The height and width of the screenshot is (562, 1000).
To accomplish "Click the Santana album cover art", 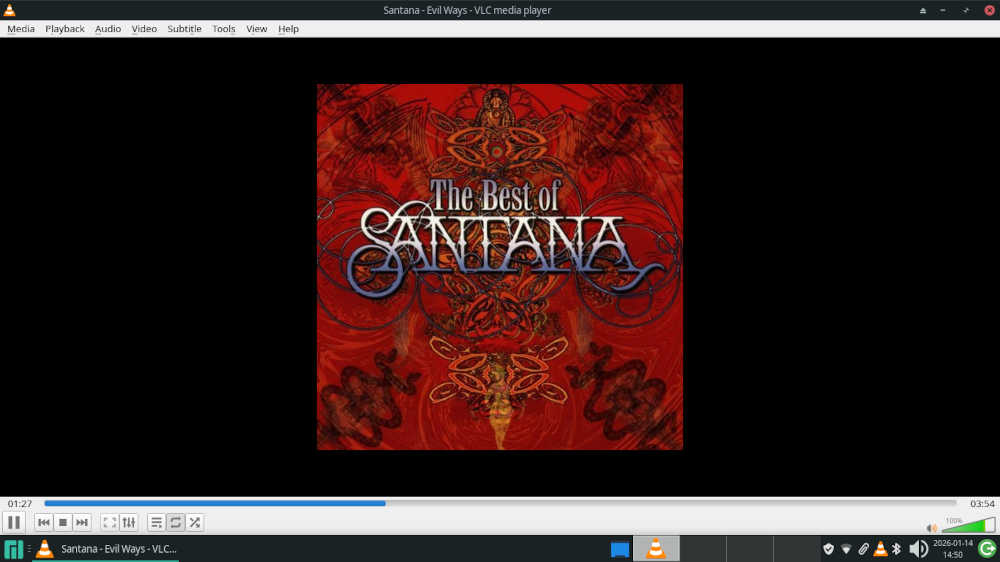I will [500, 267].
